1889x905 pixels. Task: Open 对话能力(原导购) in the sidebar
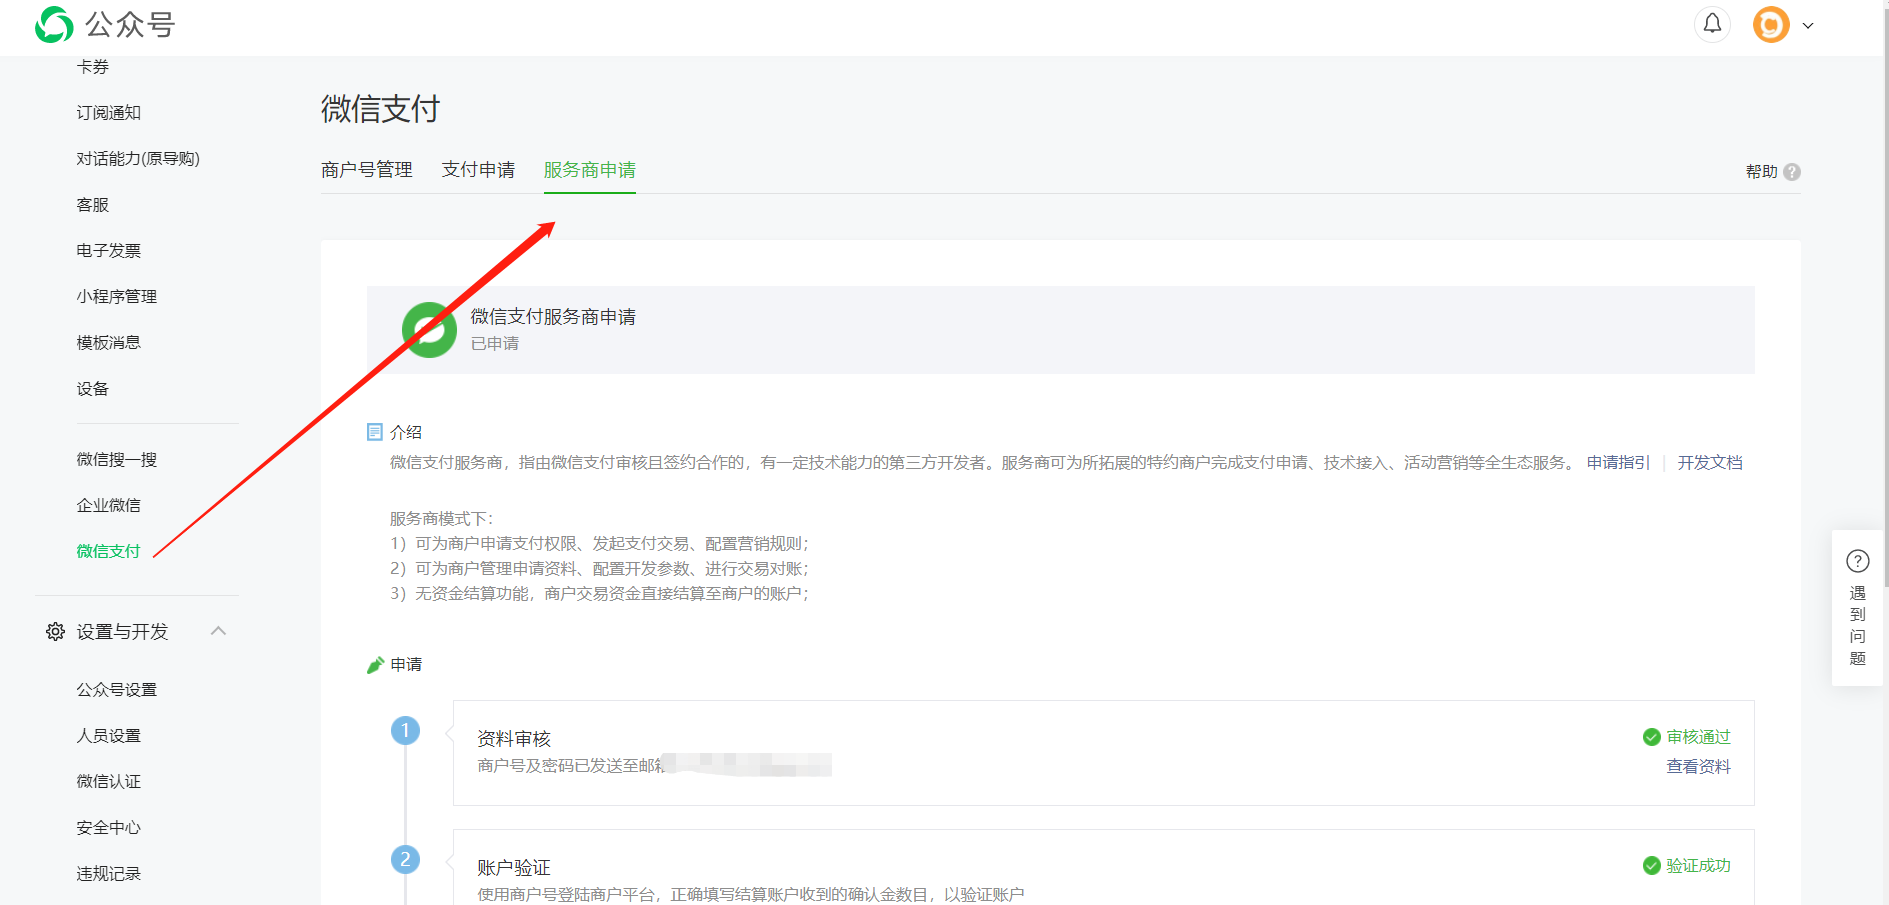click(x=138, y=159)
